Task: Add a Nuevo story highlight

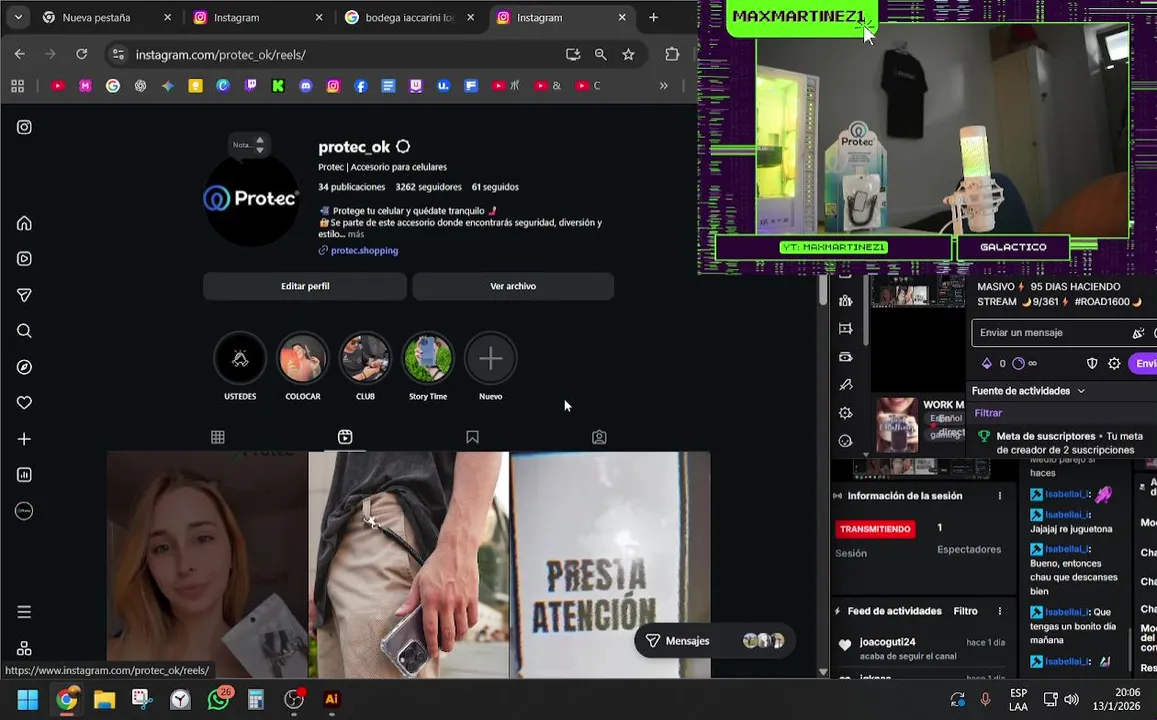Action: click(x=491, y=359)
